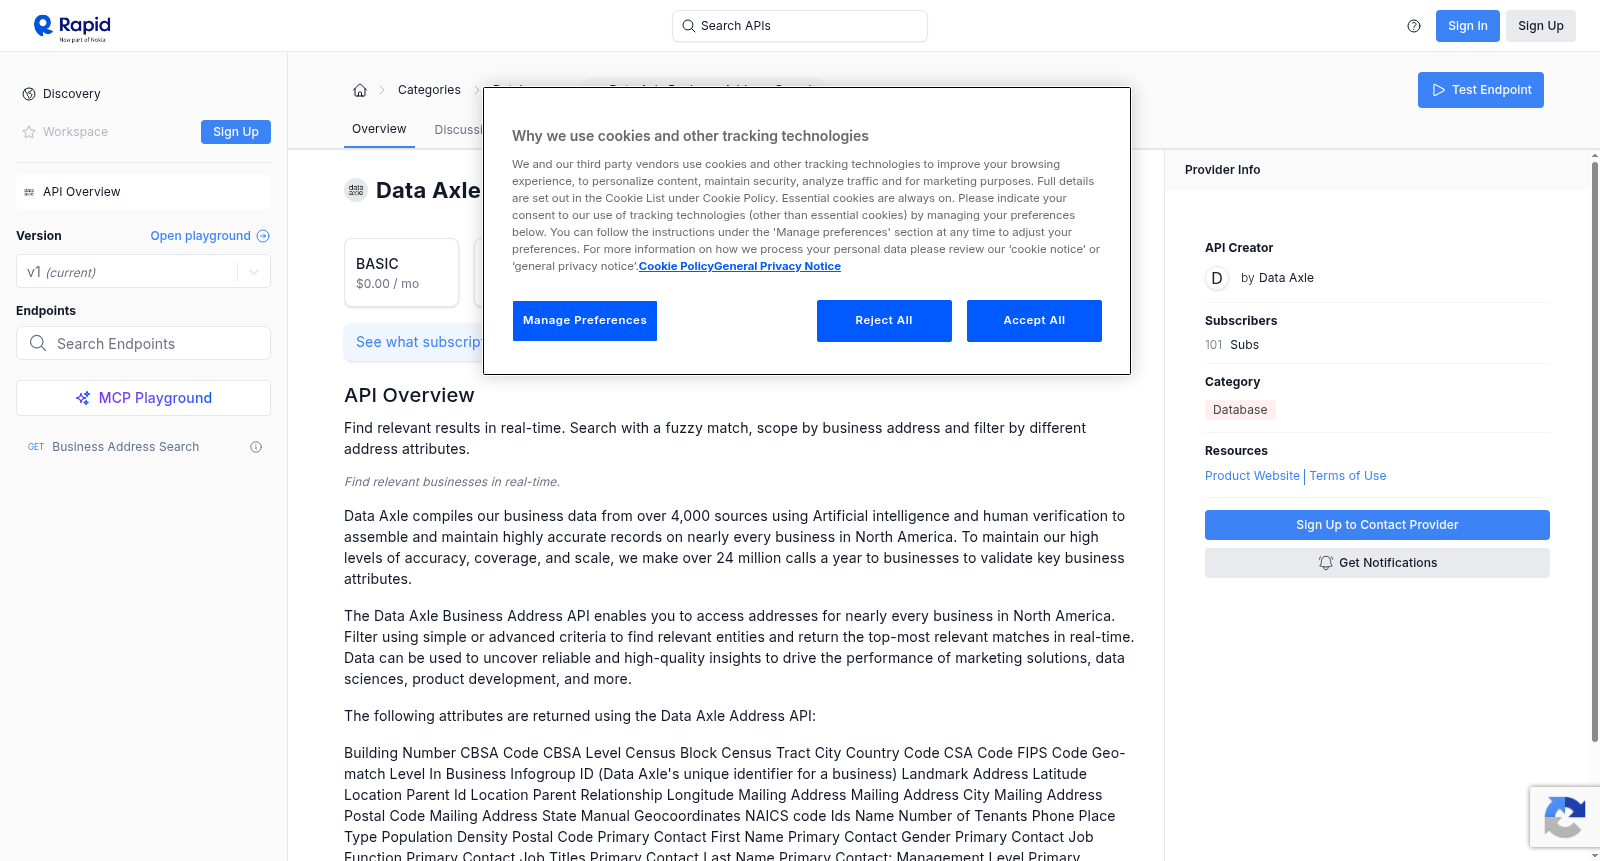Open Categories breadcrumb

(429, 90)
